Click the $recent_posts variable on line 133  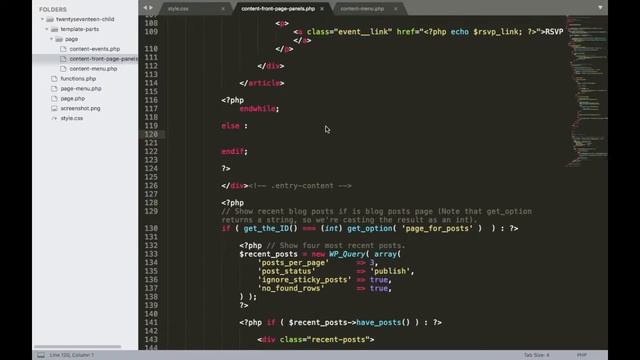(268, 254)
